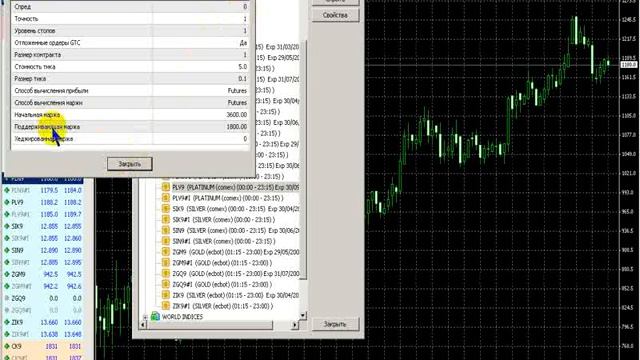Click the SIK9 SILVER comex symbol icon
The image size is (640, 360).
165,209
